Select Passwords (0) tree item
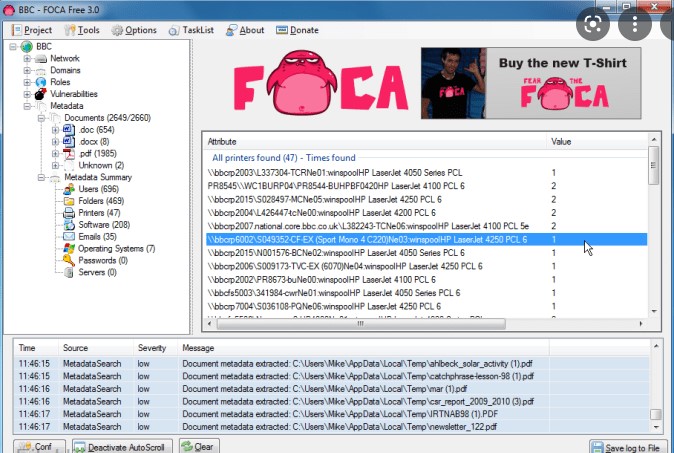674x453 pixels. click(103, 260)
